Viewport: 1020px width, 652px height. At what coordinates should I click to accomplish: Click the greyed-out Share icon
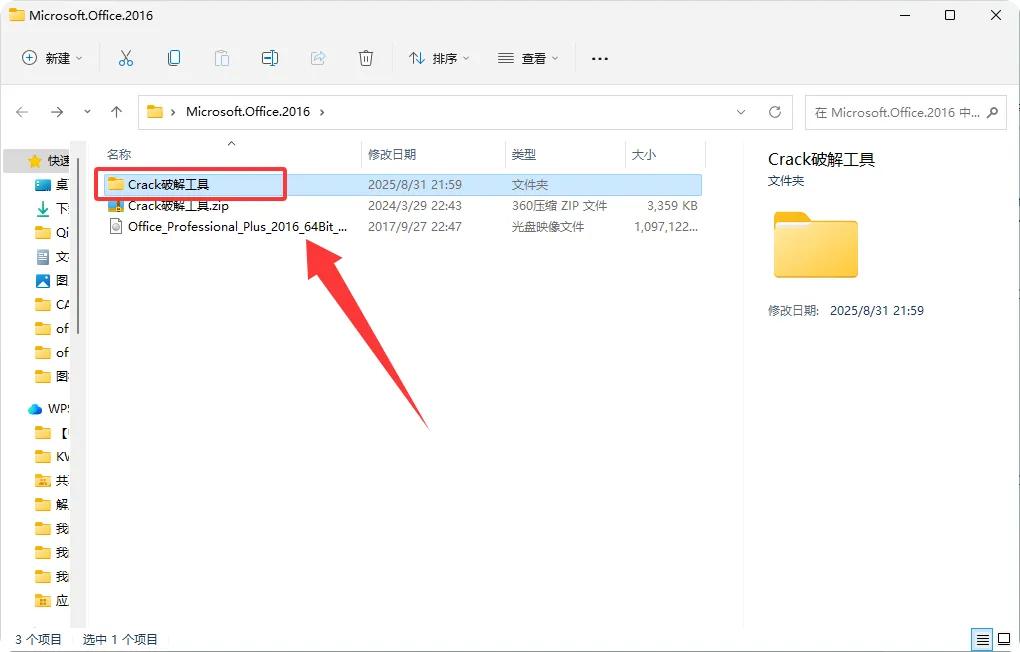[318, 58]
